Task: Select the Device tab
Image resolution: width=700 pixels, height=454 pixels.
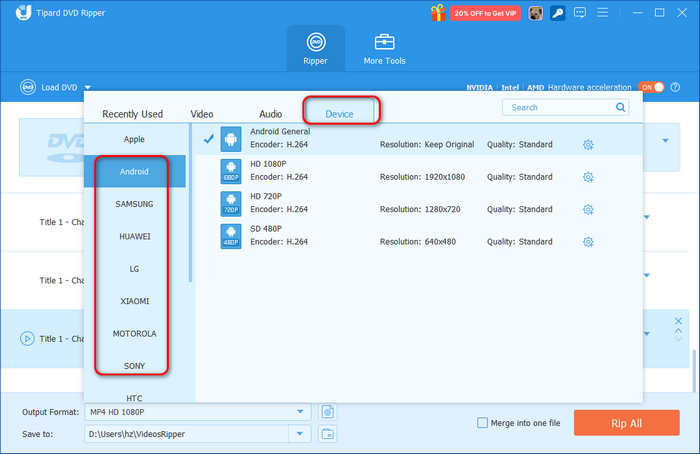Action: [x=339, y=114]
